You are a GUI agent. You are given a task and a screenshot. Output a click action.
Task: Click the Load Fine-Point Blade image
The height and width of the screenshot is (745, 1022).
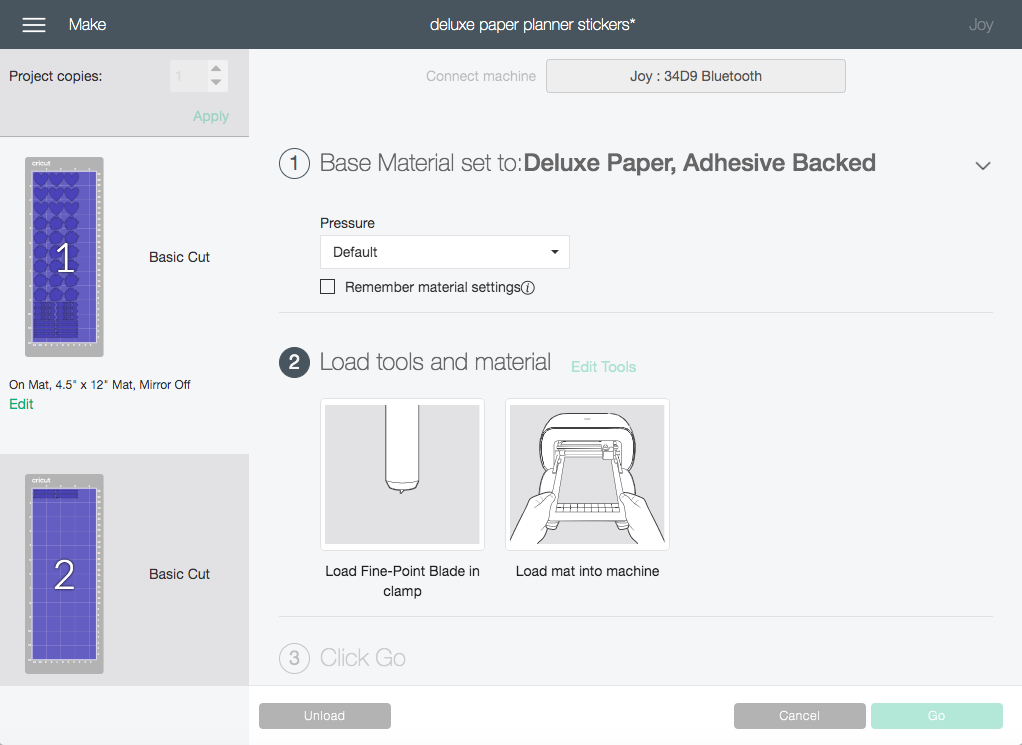402,475
